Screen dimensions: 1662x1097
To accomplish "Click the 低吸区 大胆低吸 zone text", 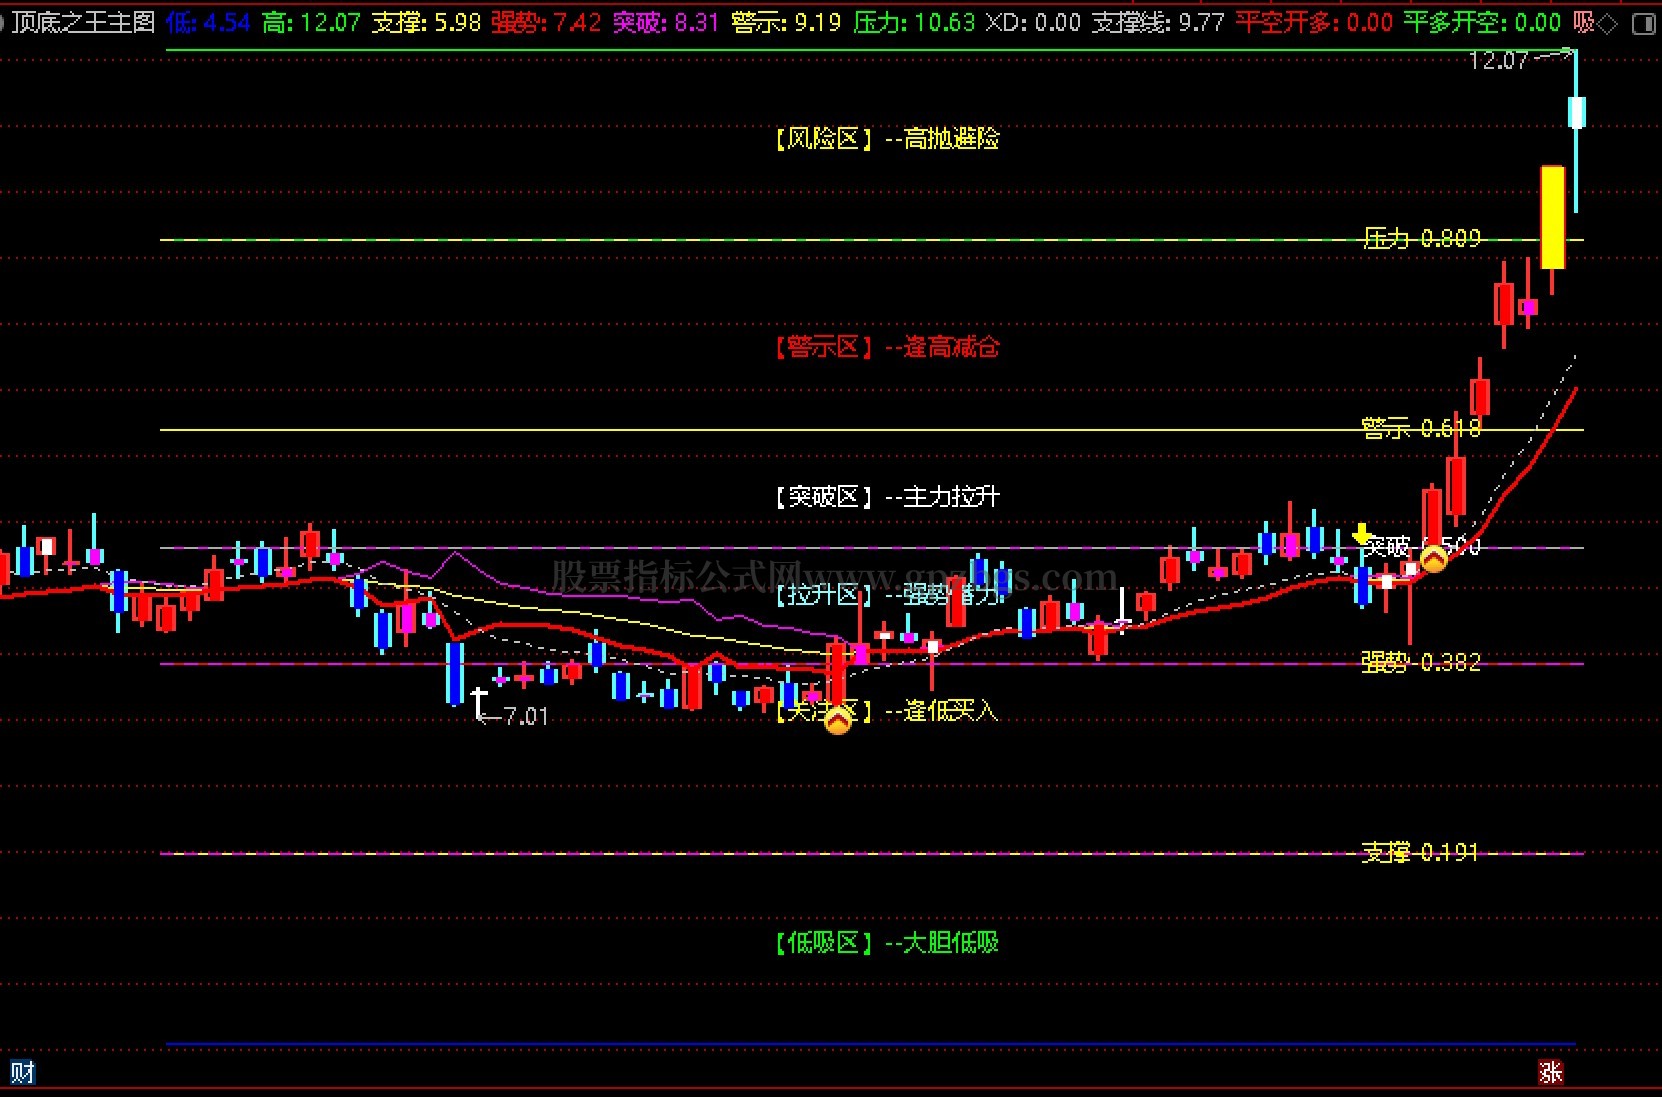I will 887,942.
